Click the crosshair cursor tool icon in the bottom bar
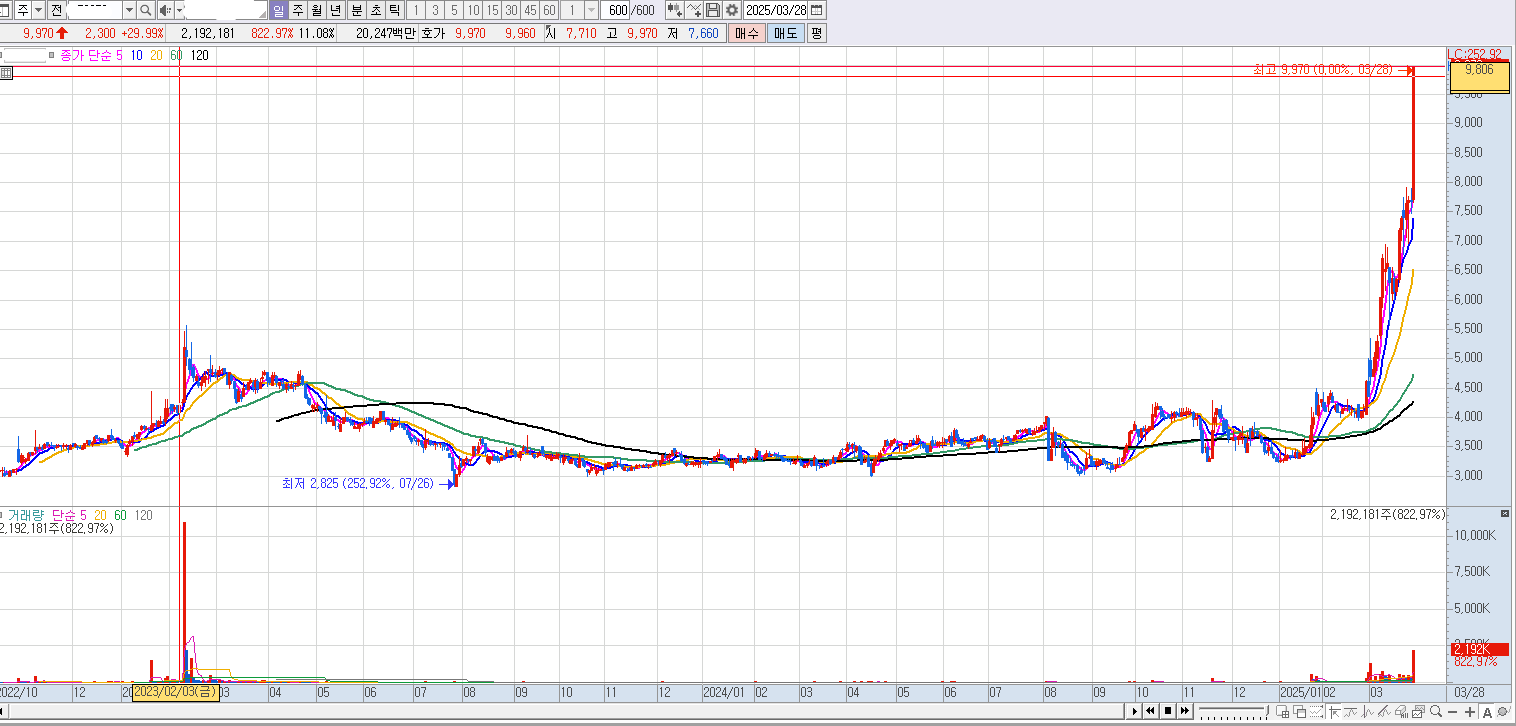This screenshot has width=1516, height=726. [x=1334, y=711]
